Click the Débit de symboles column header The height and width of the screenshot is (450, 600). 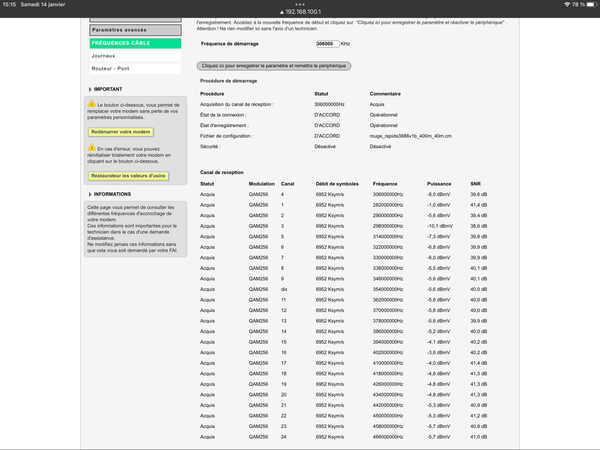click(337, 184)
